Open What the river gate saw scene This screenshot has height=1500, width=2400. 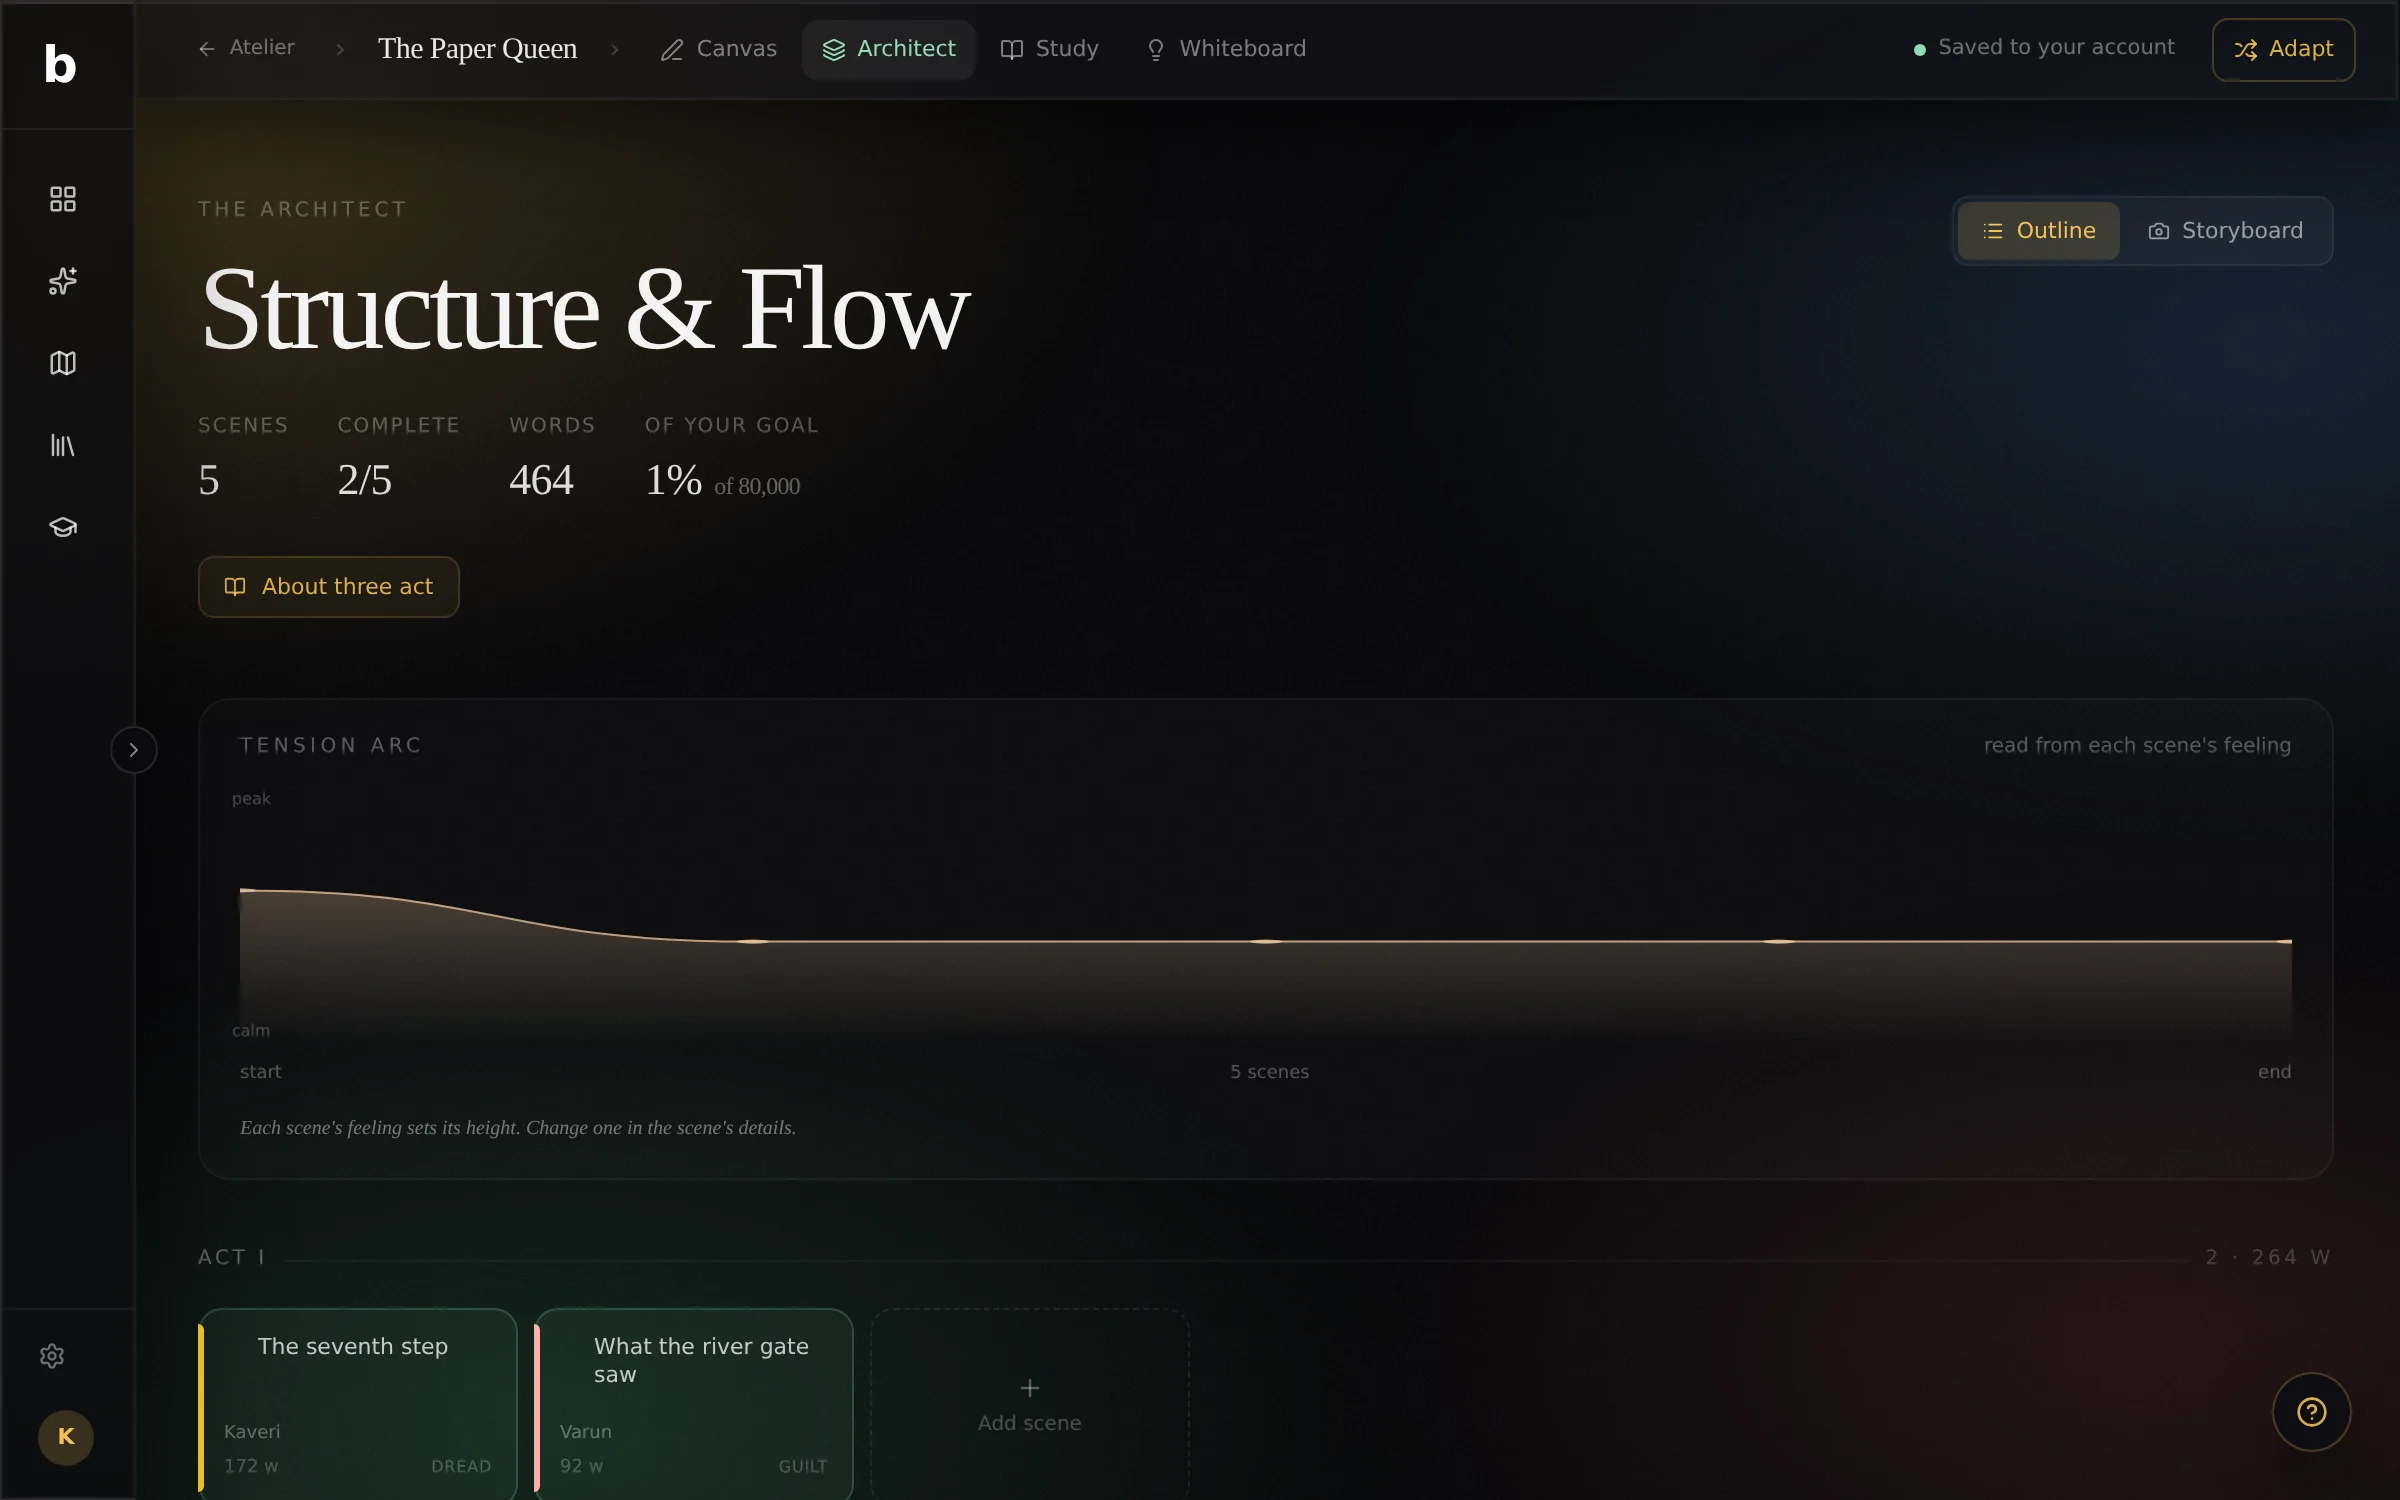pos(694,1403)
